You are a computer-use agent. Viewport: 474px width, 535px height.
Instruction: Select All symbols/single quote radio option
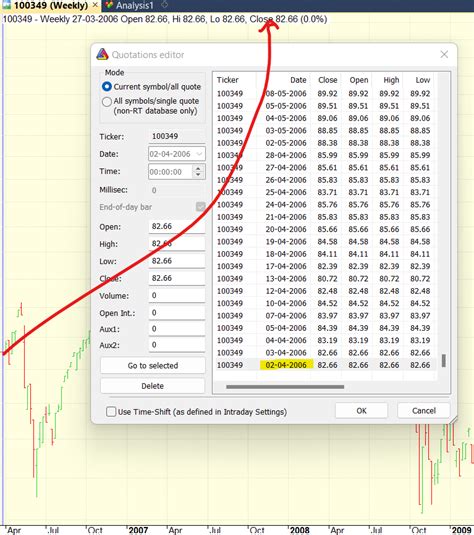107,102
